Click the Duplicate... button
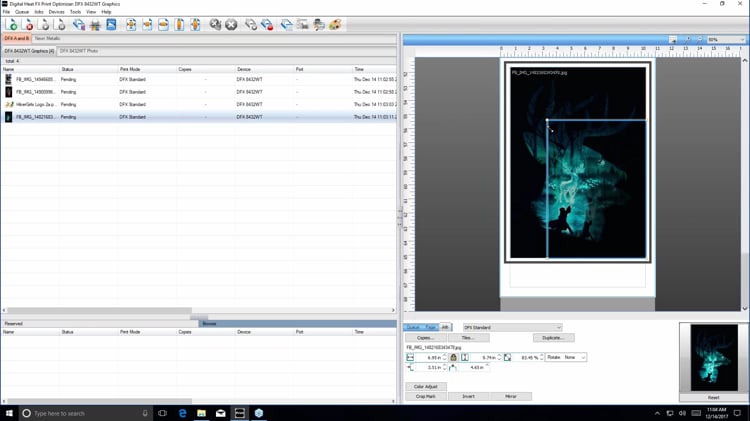750x421 pixels. pos(553,338)
